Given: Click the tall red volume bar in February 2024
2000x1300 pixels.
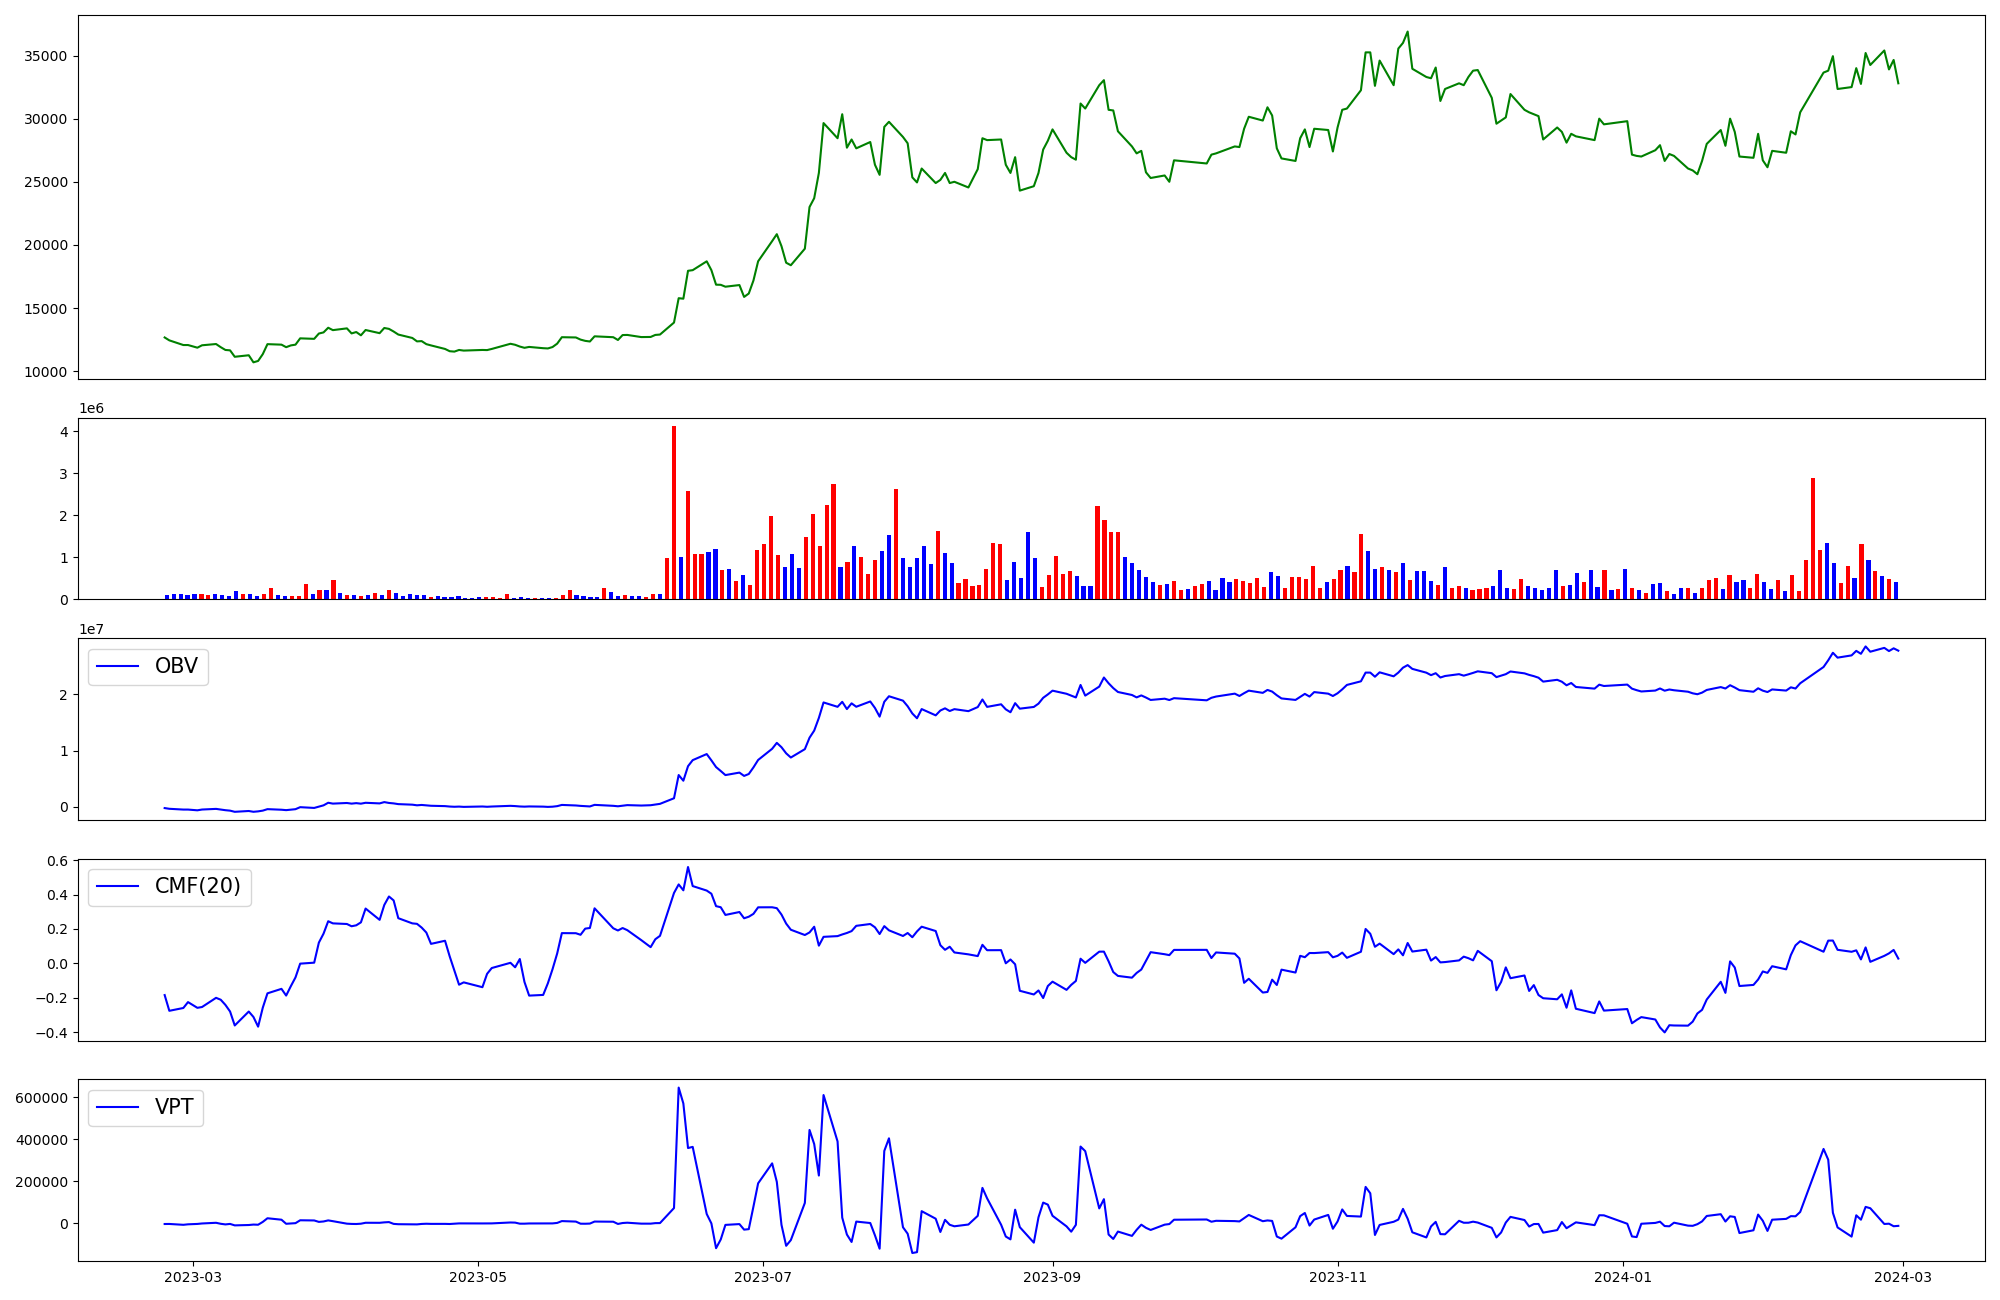Looking at the screenshot, I should [x=1813, y=538].
